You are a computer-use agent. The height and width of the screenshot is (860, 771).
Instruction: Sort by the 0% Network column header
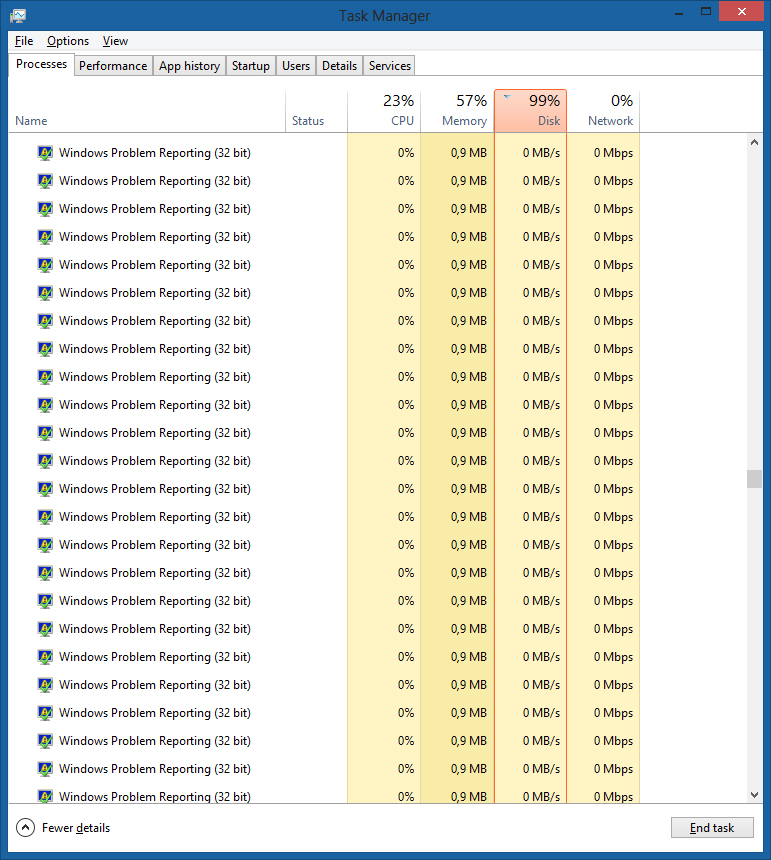click(603, 112)
